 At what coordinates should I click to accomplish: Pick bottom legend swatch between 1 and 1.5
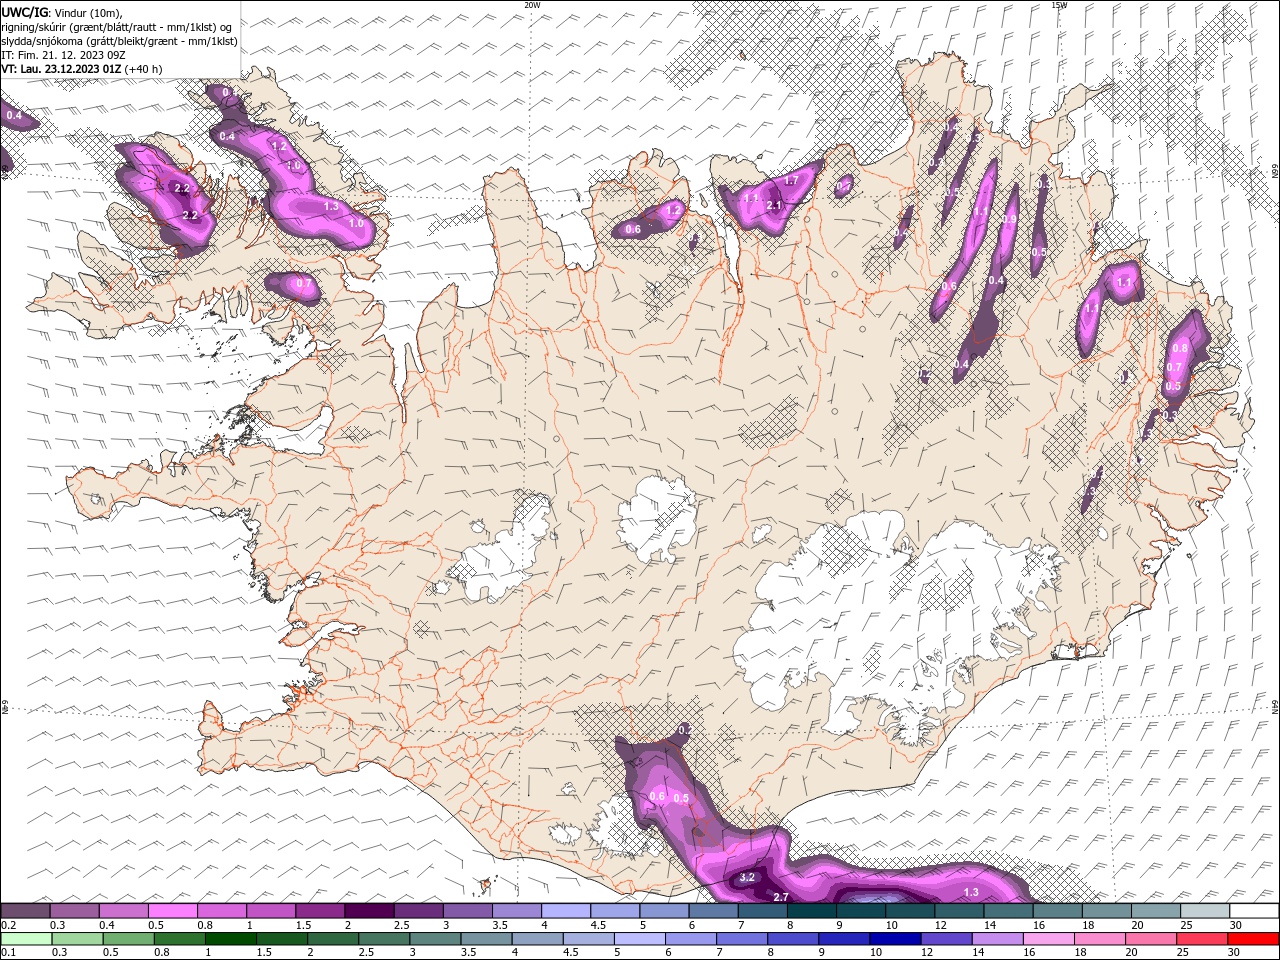pyautogui.click(x=231, y=939)
